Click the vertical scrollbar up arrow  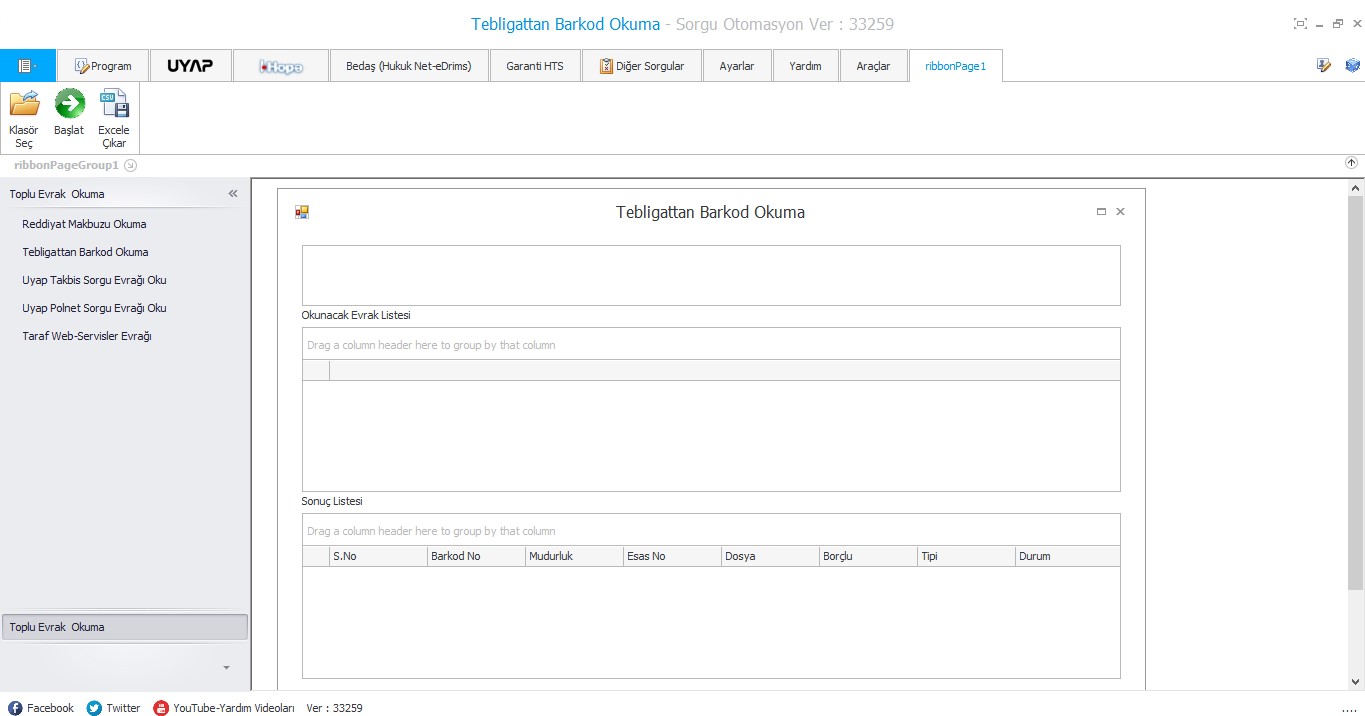tap(1355, 187)
